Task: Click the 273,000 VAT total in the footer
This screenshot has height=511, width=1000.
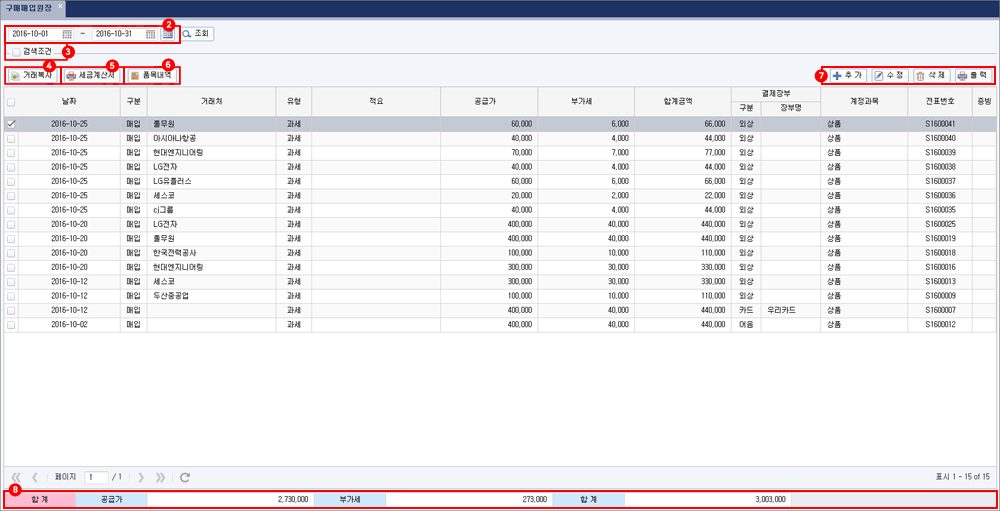Action: coord(469,500)
